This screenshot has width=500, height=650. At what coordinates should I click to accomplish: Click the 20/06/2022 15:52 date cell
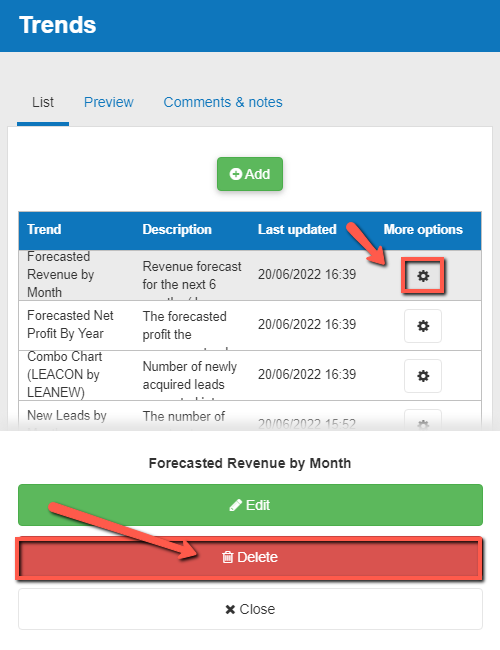click(307, 424)
